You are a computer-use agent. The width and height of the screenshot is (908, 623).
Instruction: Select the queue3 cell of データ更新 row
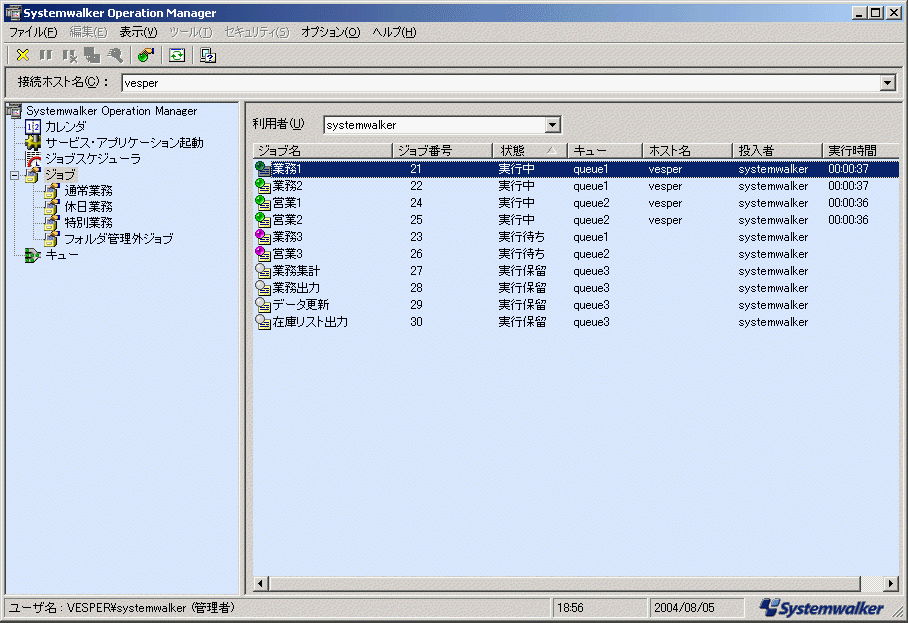[x=591, y=305]
